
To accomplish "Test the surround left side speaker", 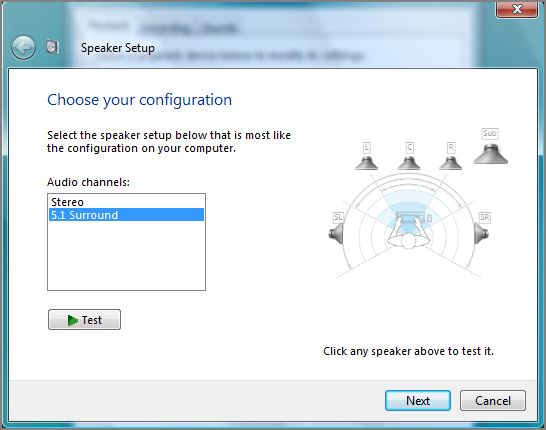I will point(336,233).
